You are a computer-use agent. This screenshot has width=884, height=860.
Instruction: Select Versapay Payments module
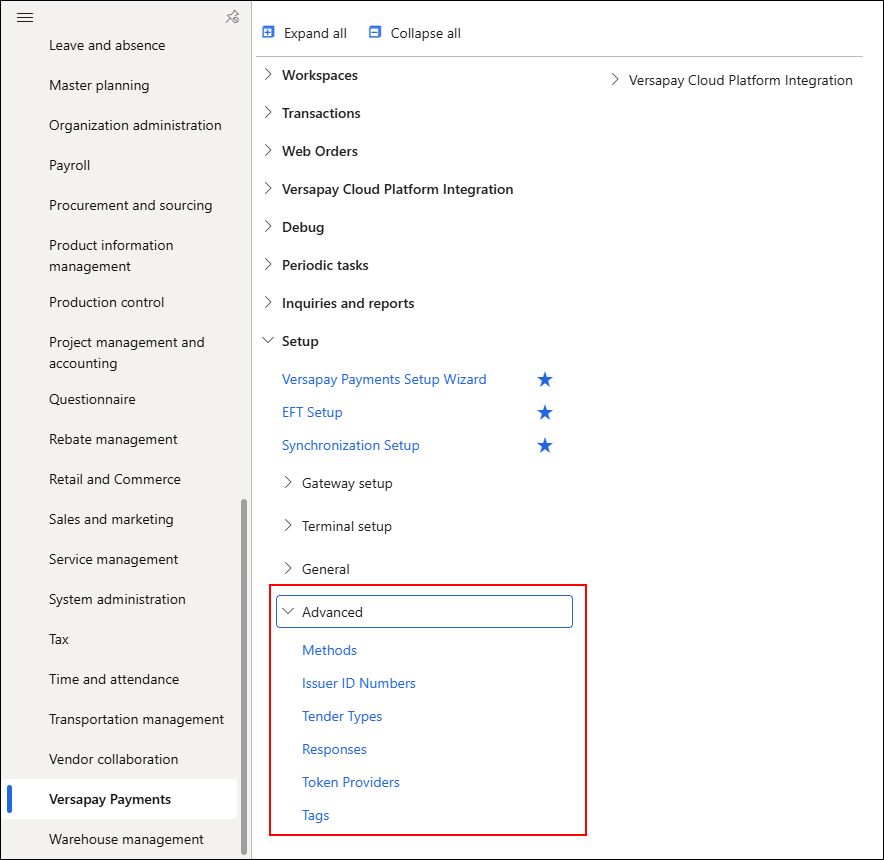pos(110,800)
